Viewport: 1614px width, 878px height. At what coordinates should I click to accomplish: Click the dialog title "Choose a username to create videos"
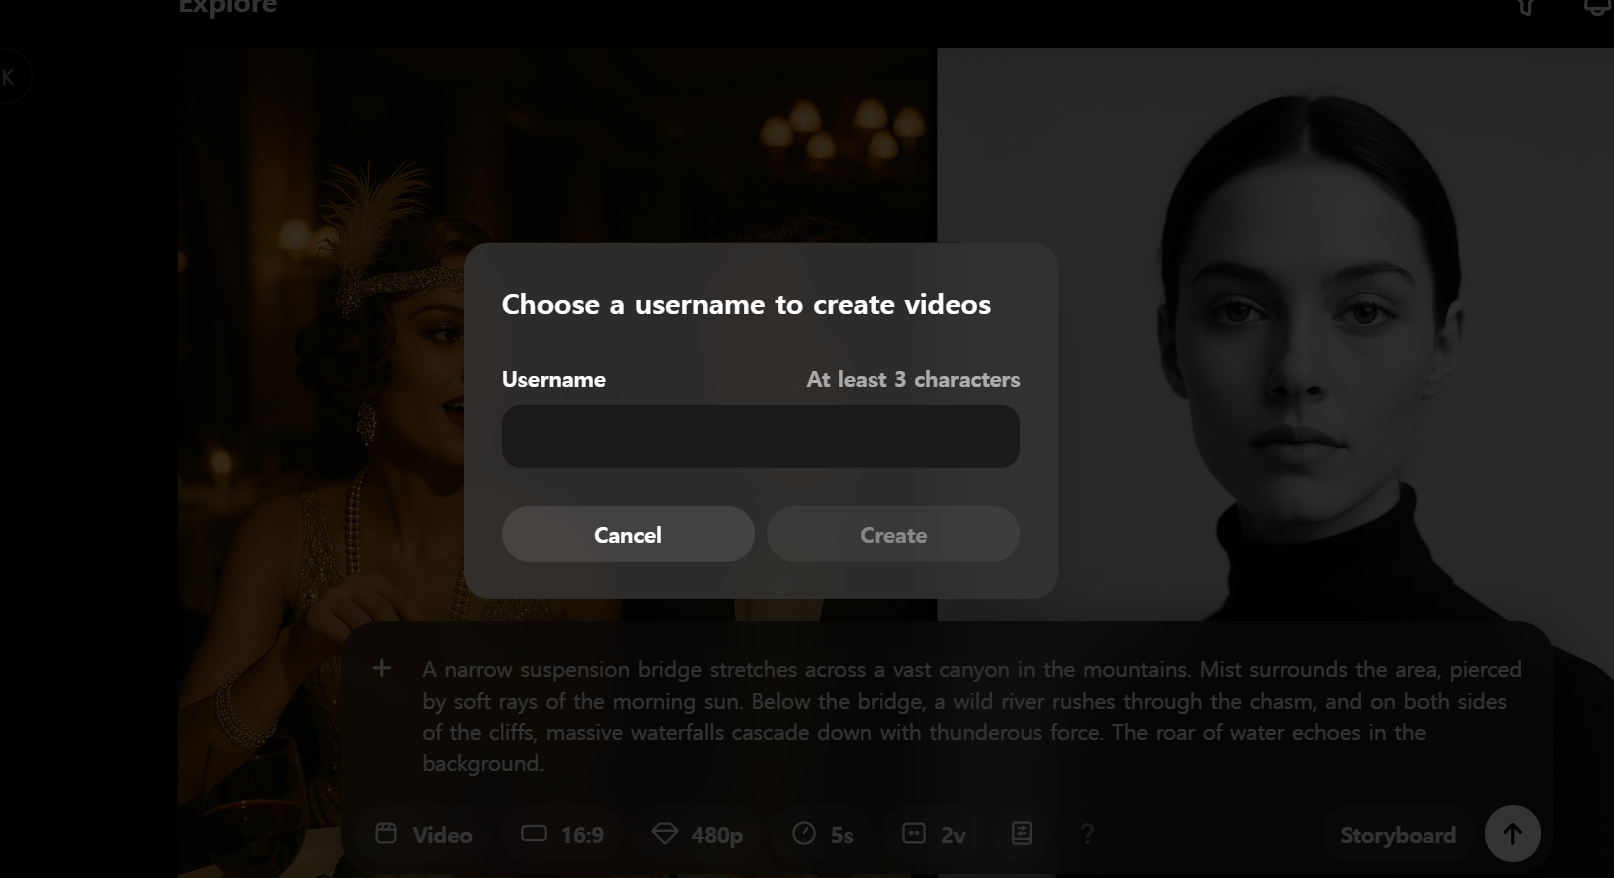click(746, 305)
